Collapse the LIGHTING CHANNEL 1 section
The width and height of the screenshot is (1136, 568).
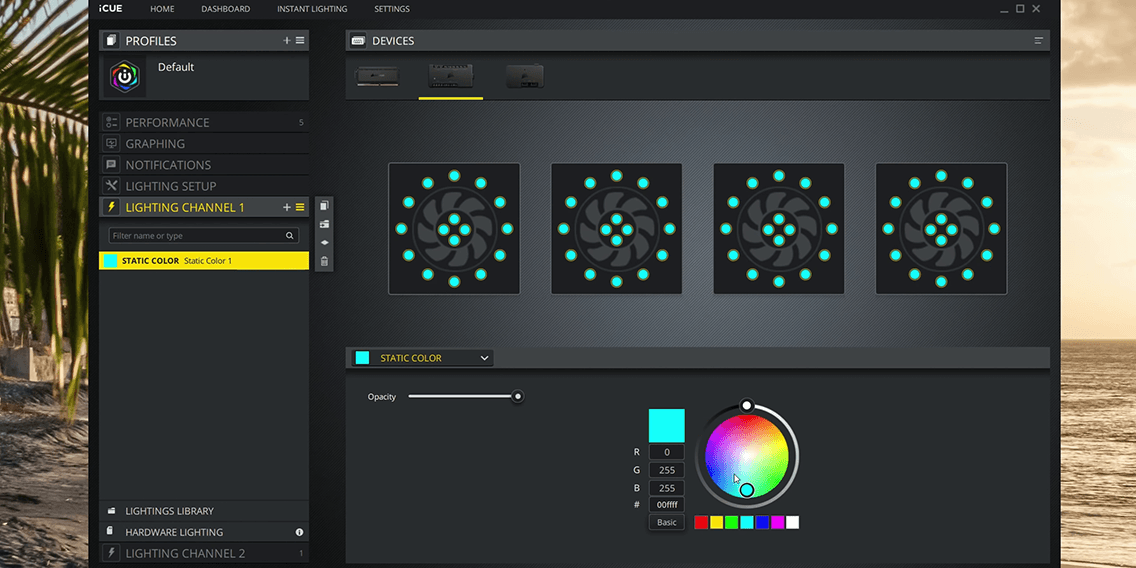point(204,207)
